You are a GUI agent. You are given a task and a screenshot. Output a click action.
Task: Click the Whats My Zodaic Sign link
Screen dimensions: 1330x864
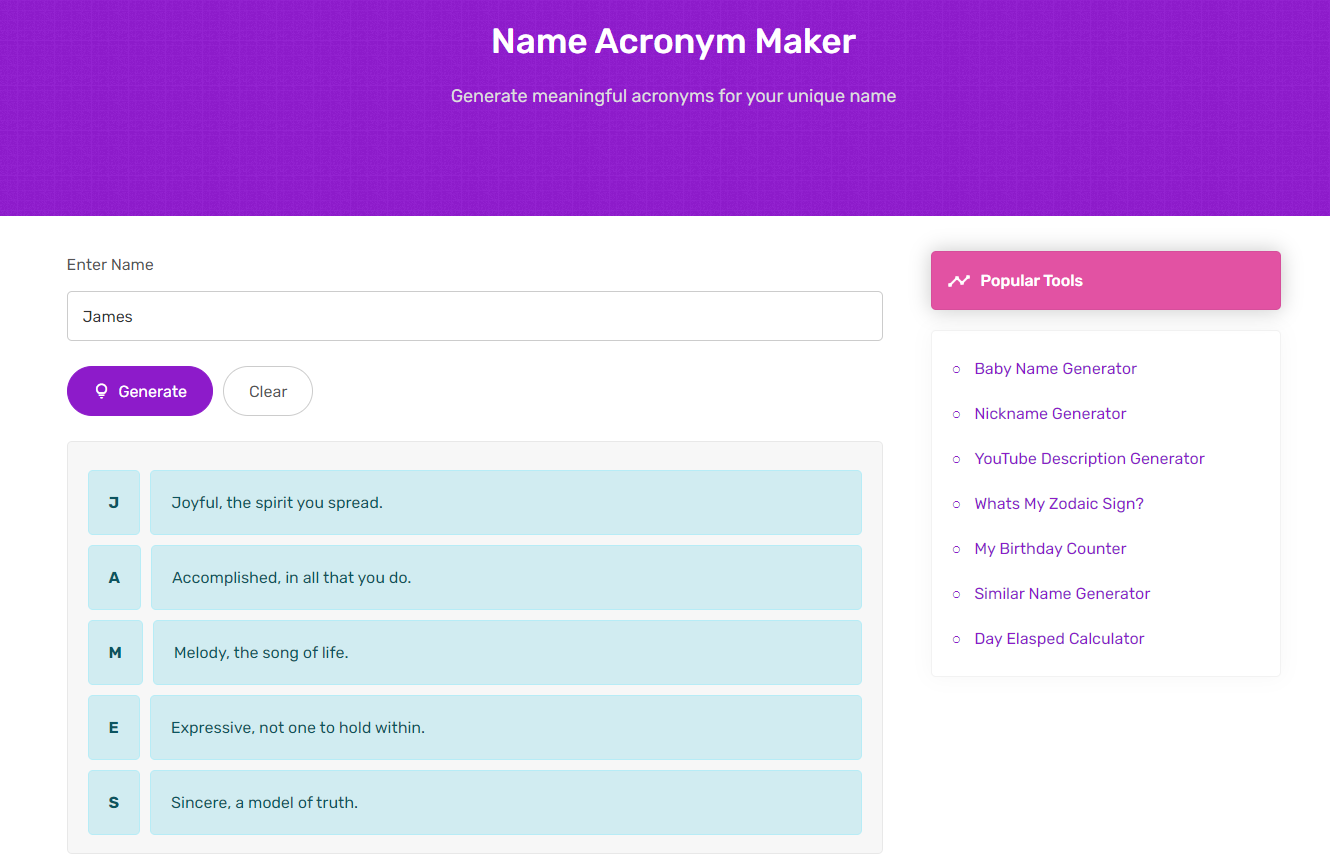pos(1058,503)
